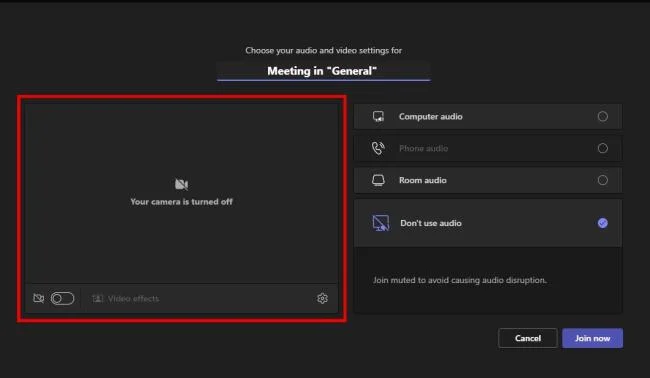The width and height of the screenshot is (650, 378).
Task: Click the Video effects background icon
Action: pyautogui.click(x=98, y=298)
